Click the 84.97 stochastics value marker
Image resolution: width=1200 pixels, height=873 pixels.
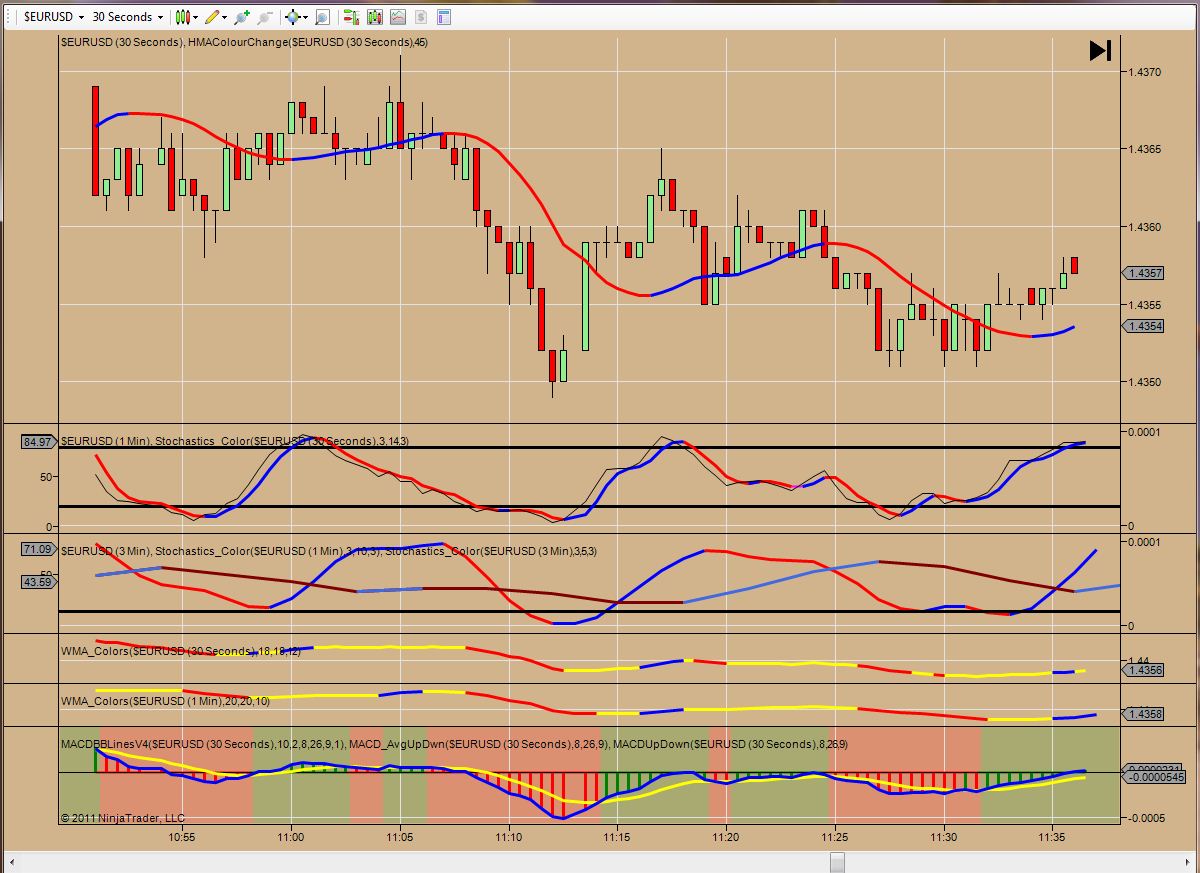point(38,441)
